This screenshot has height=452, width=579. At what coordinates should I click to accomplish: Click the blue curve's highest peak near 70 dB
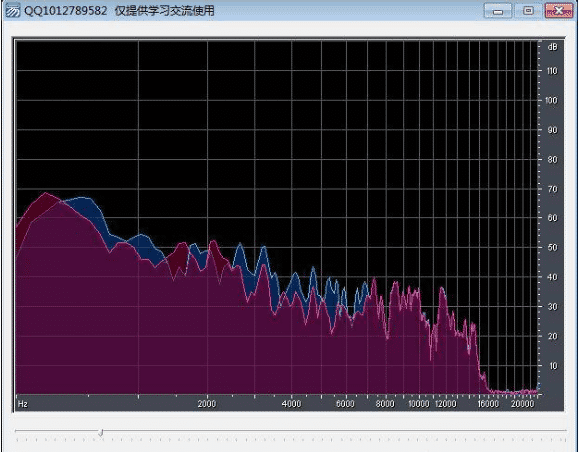tap(83, 198)
